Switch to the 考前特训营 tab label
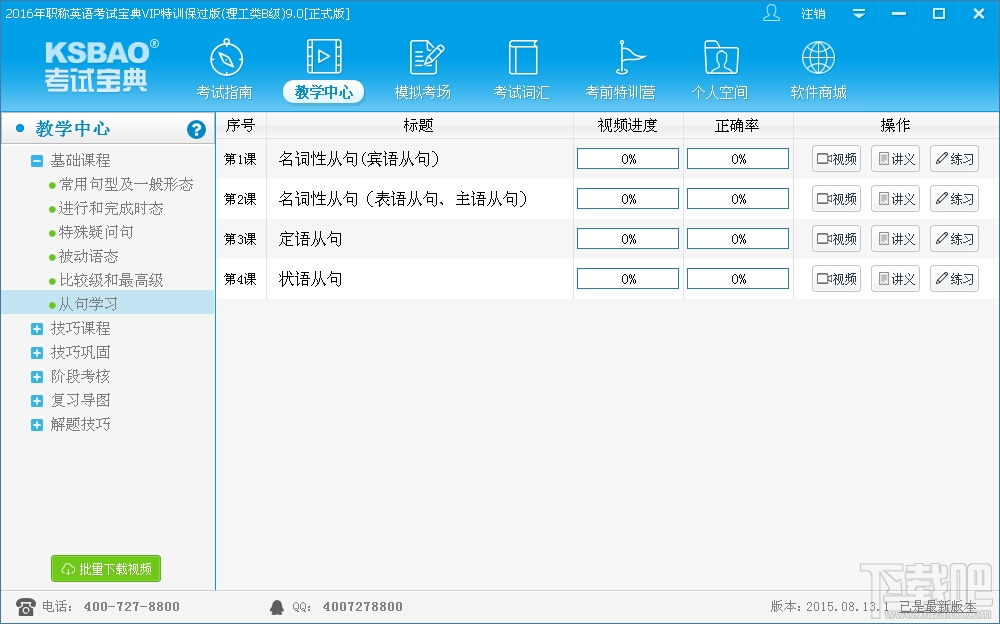 pos(621,93)
